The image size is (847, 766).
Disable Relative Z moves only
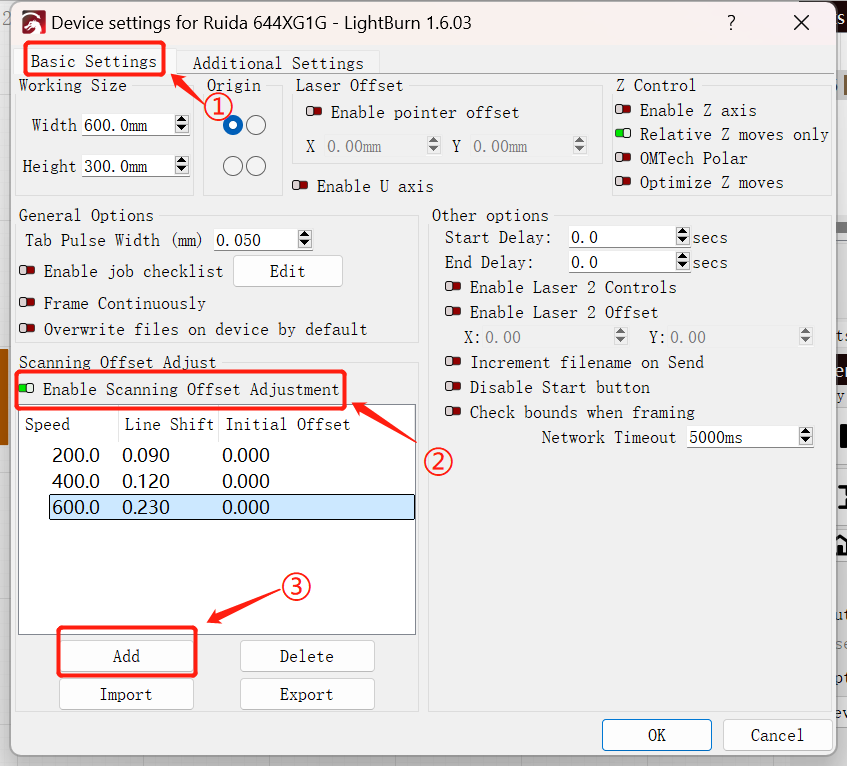pyautogui.click(x=623, y=134)
